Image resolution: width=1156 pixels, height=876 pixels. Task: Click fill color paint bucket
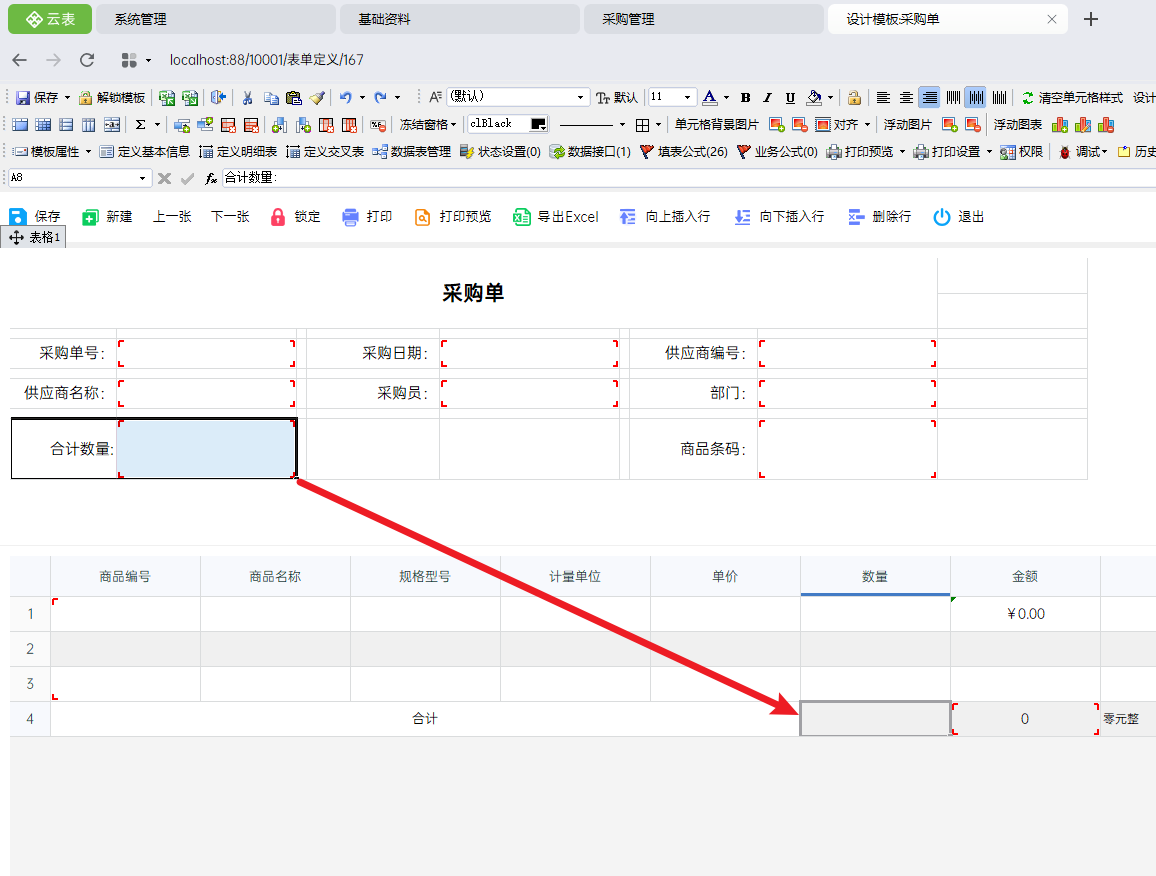point(814,97)
